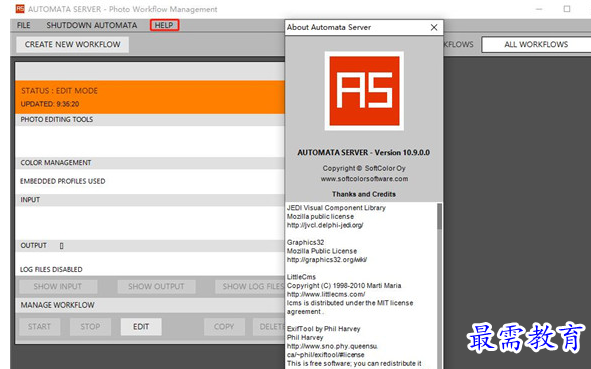Close the About Automata Server dialog
Viewport: 591px width, 369px height.
pos(434,27)
